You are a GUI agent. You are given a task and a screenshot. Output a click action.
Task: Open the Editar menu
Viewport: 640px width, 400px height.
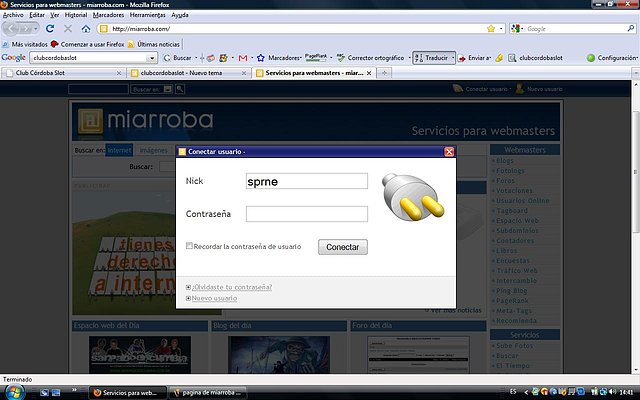pyautogui.click(x=37, y=15)
